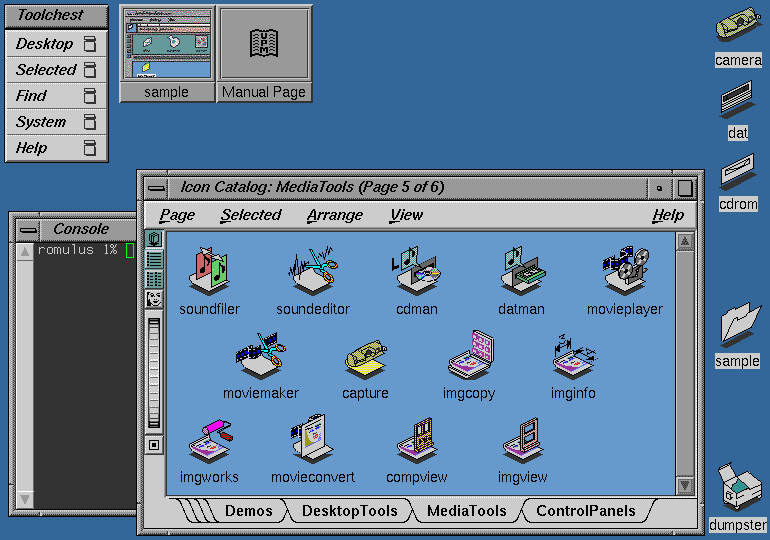Open the Find toolchest menu

click(56, 96)
